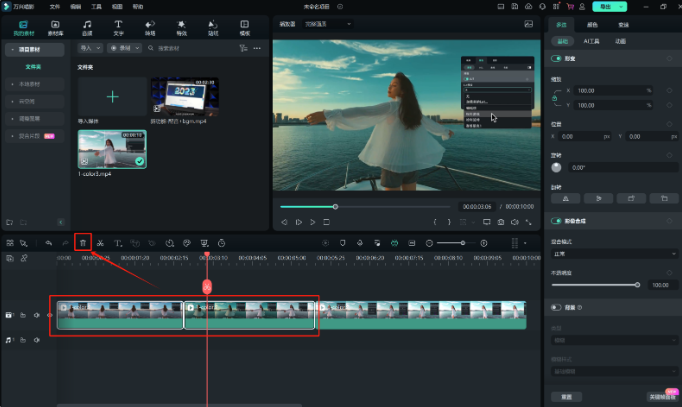This screenshot has width=682, height=407.
Task: Open the Audio (音频) library tab
Action: pyautogui.click(x=87, y=26)
